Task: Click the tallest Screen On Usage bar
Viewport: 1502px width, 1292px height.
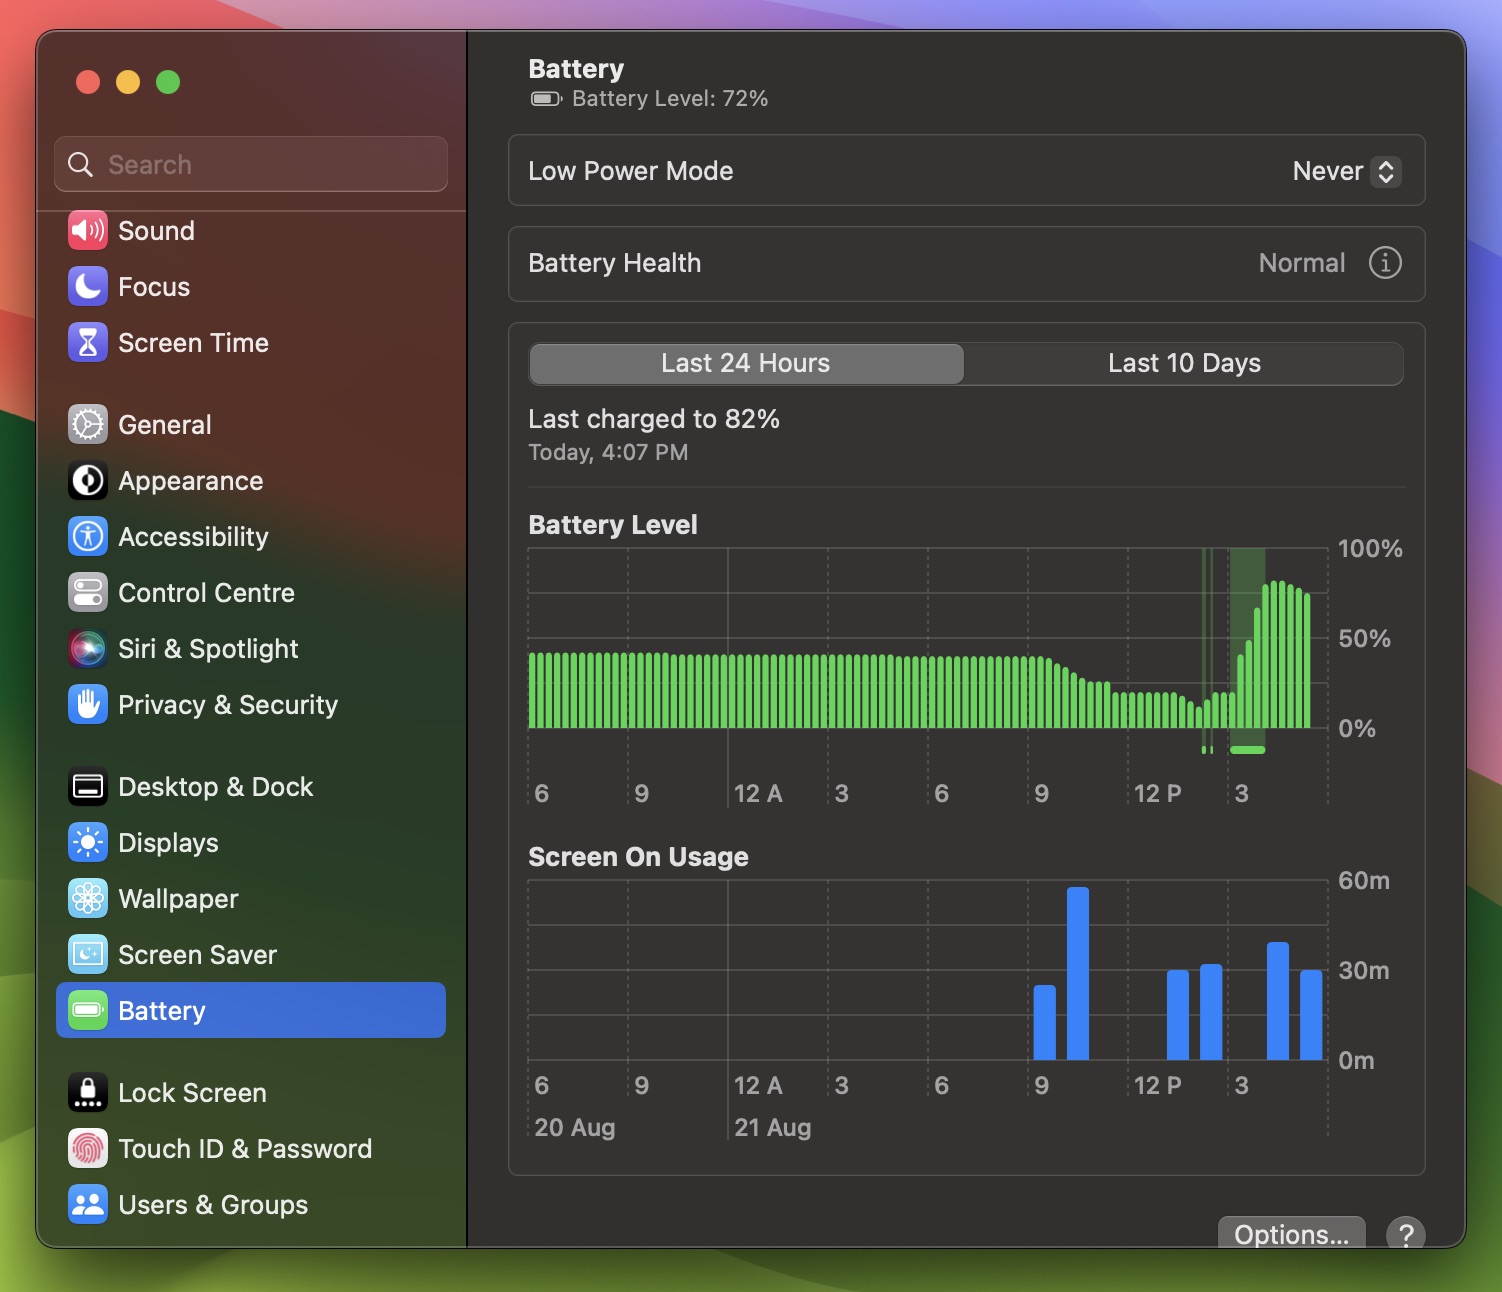Action: pyautogui.click(x=1078, y=970)
